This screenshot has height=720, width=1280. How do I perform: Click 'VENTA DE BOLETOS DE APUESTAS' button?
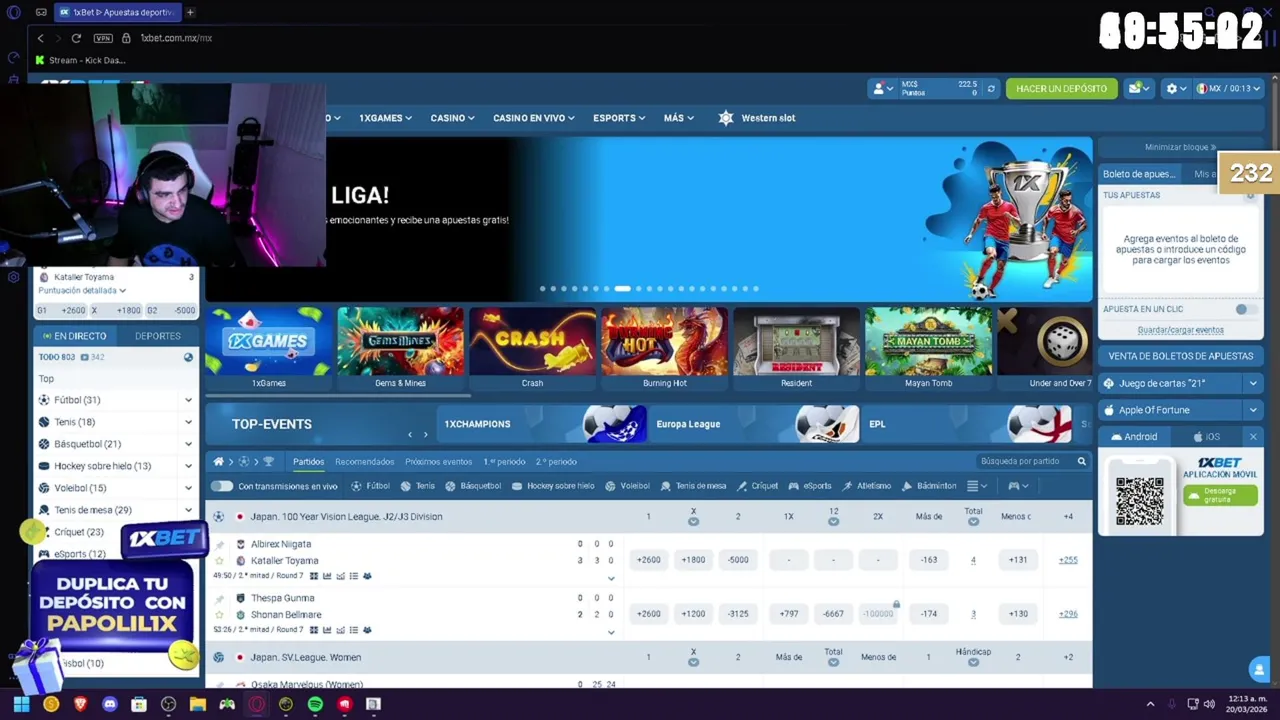(1180, 356)
